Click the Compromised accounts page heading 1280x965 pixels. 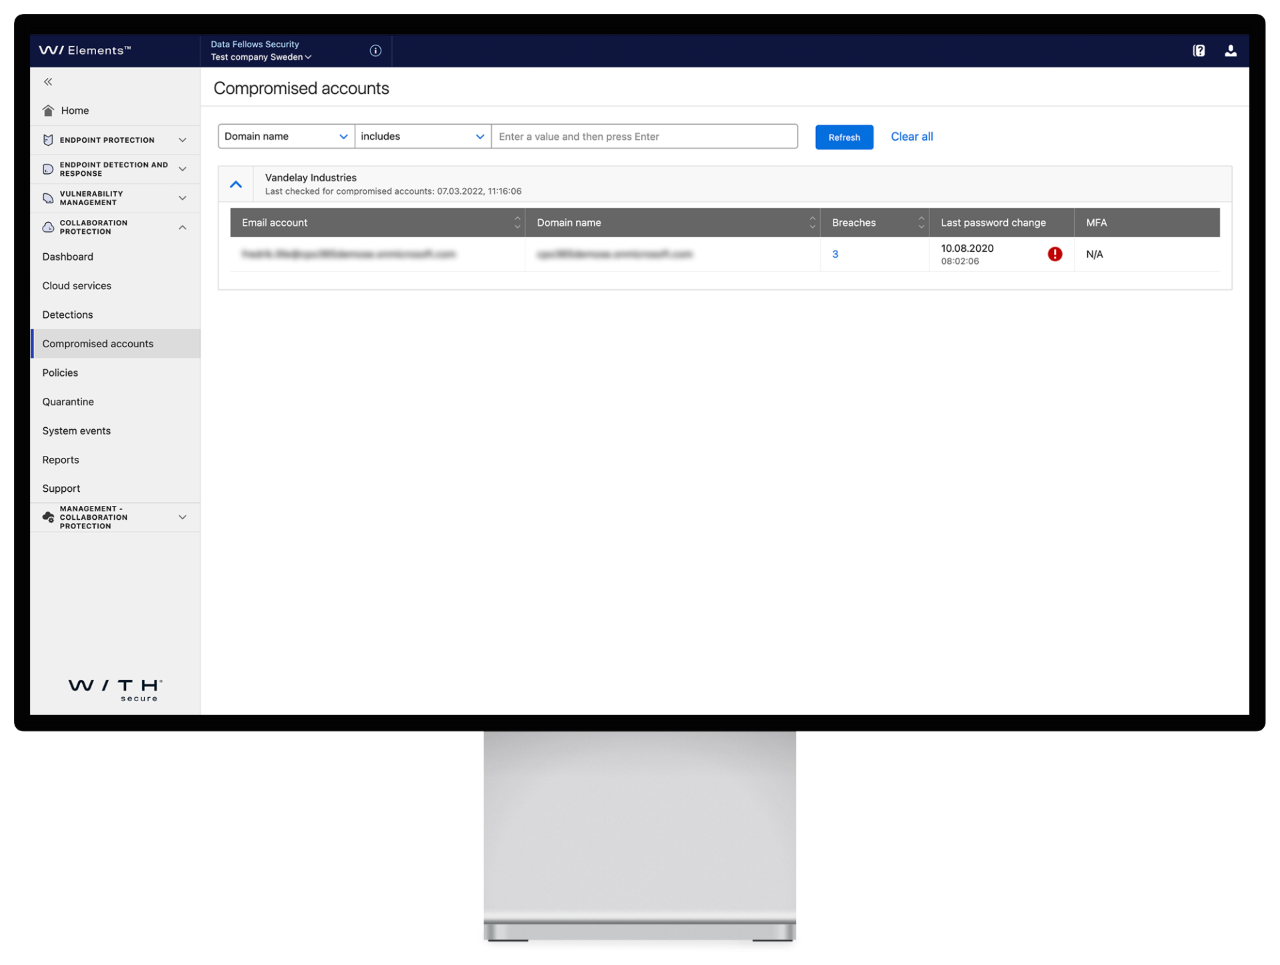(x=301, y=88)
